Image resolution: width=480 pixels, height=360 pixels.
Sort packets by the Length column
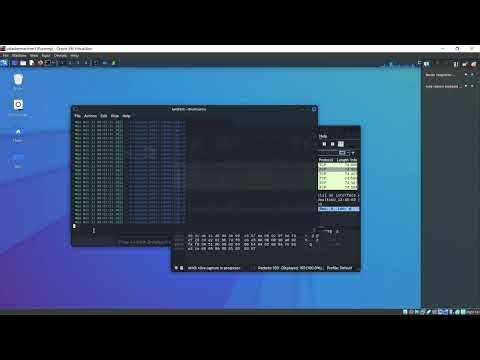tap(342, 160)
